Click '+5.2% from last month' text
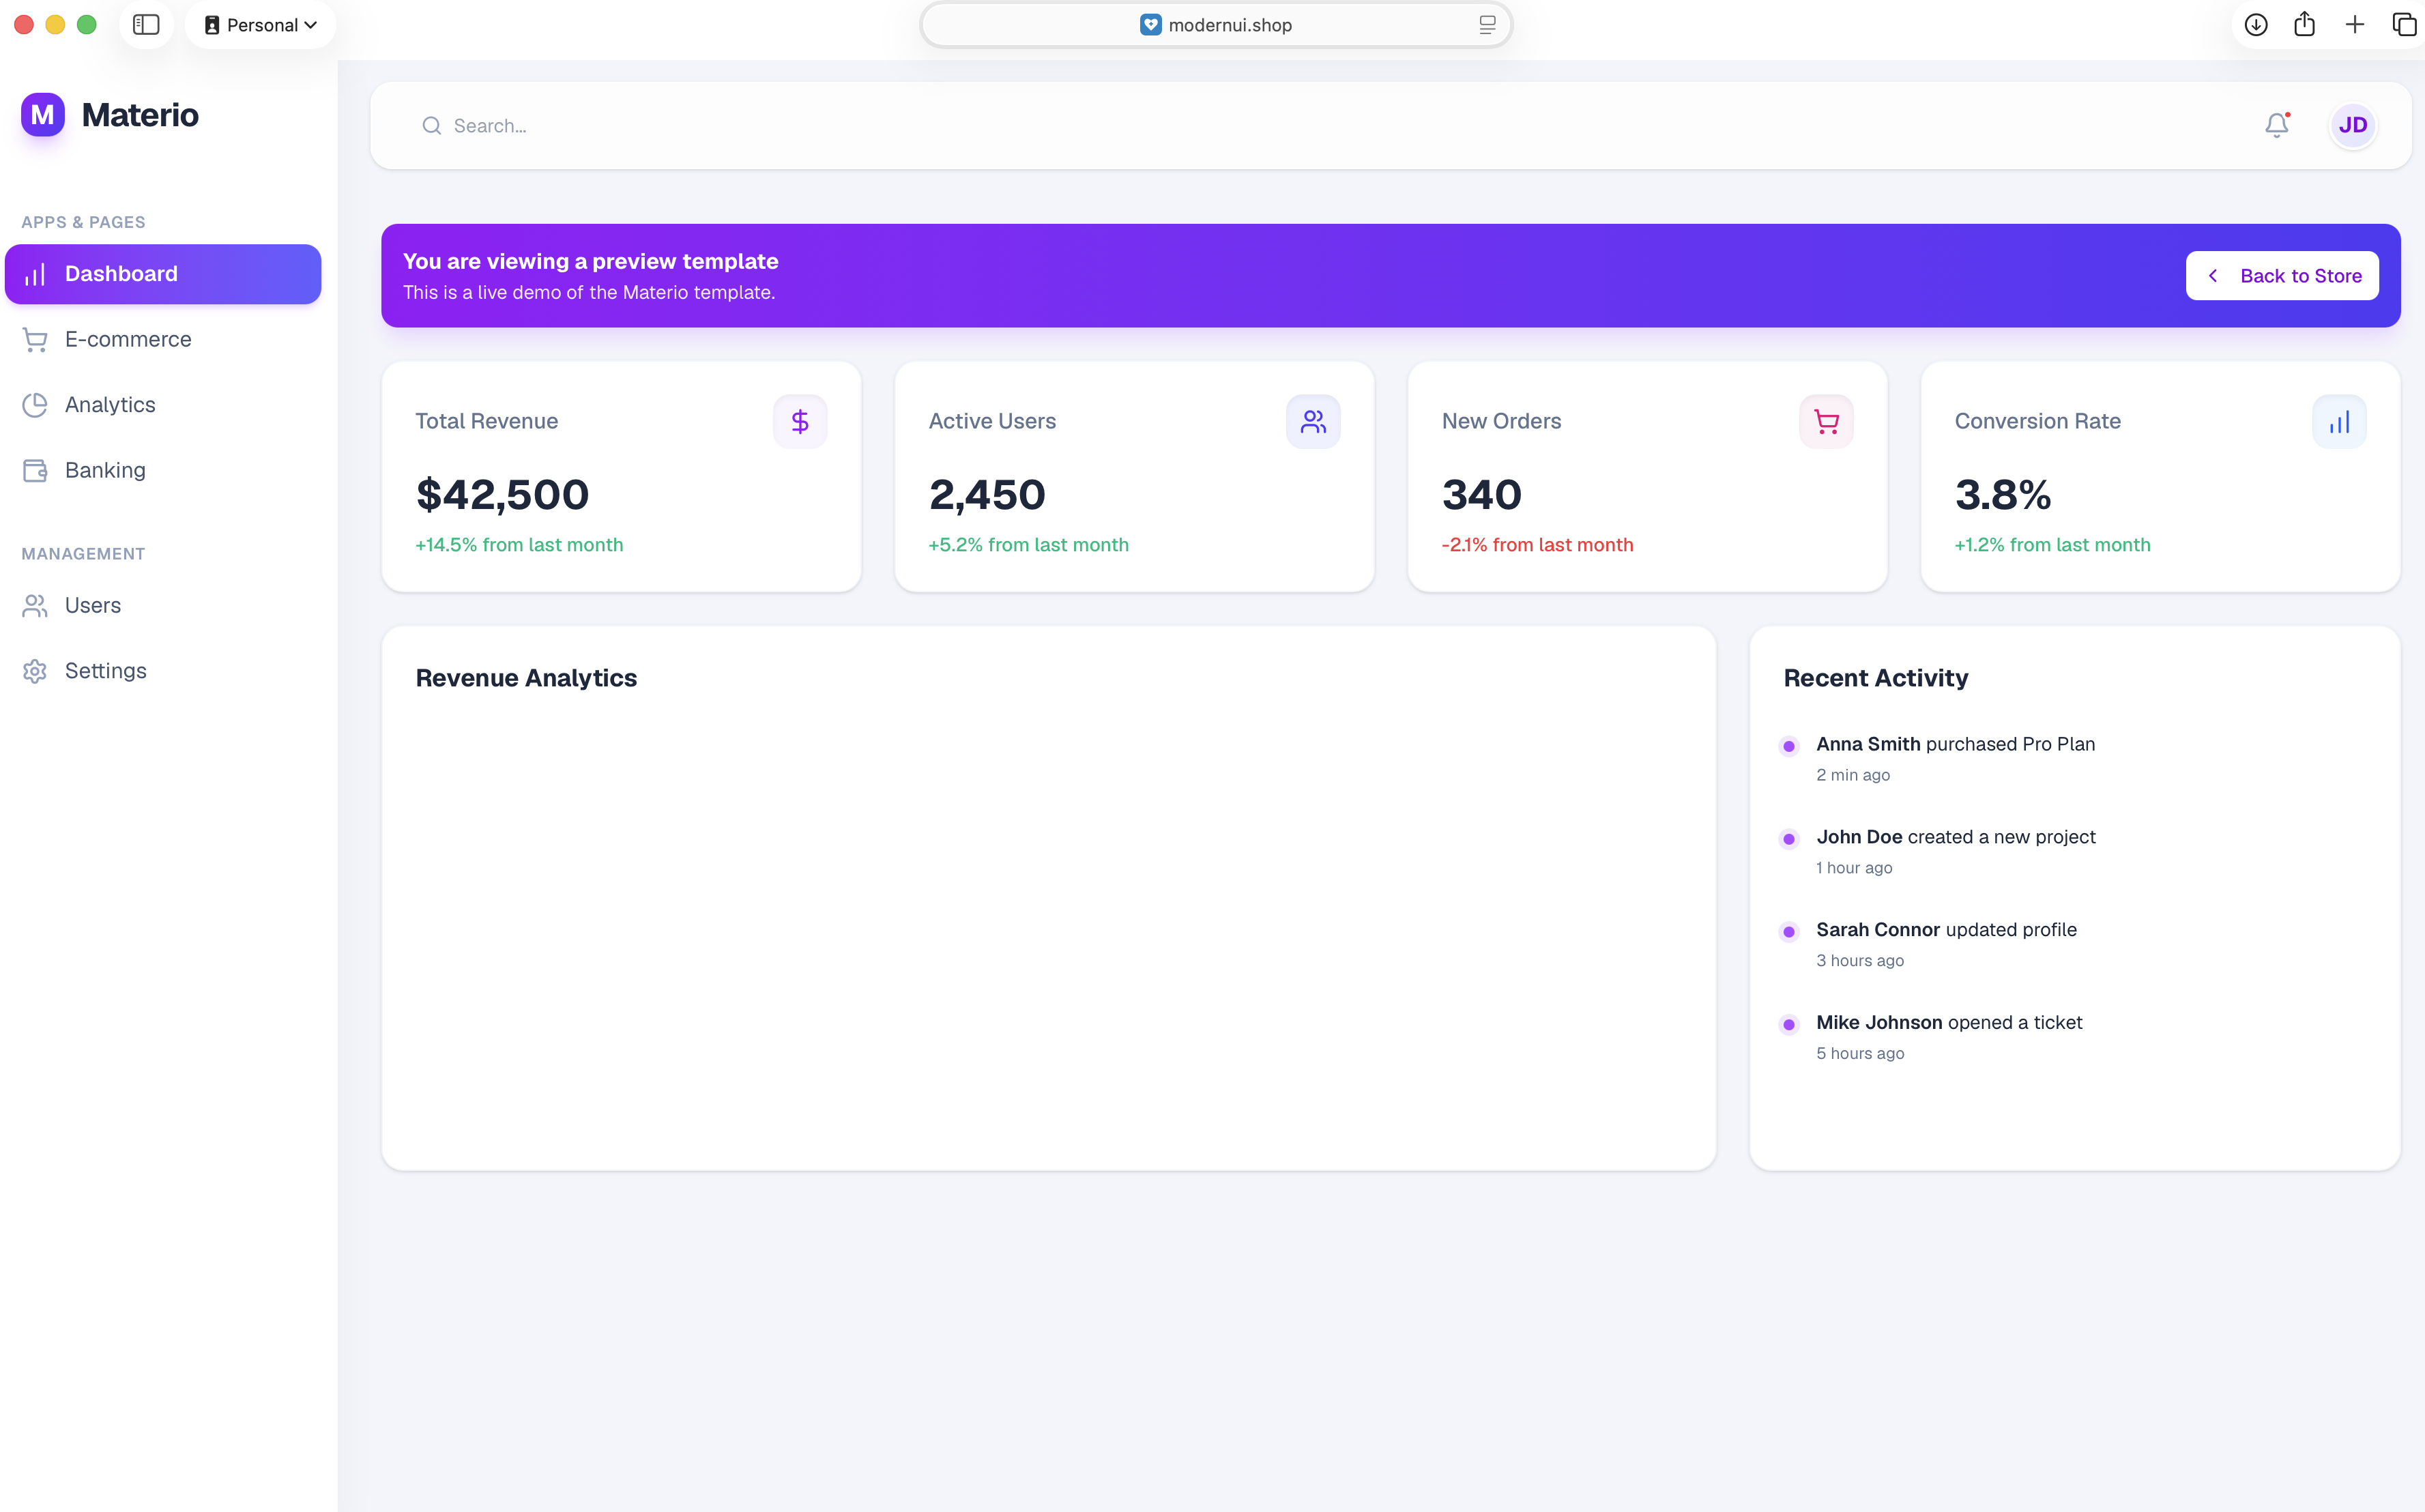This screenshot has width=2425, height=1512. point(1028,545)
